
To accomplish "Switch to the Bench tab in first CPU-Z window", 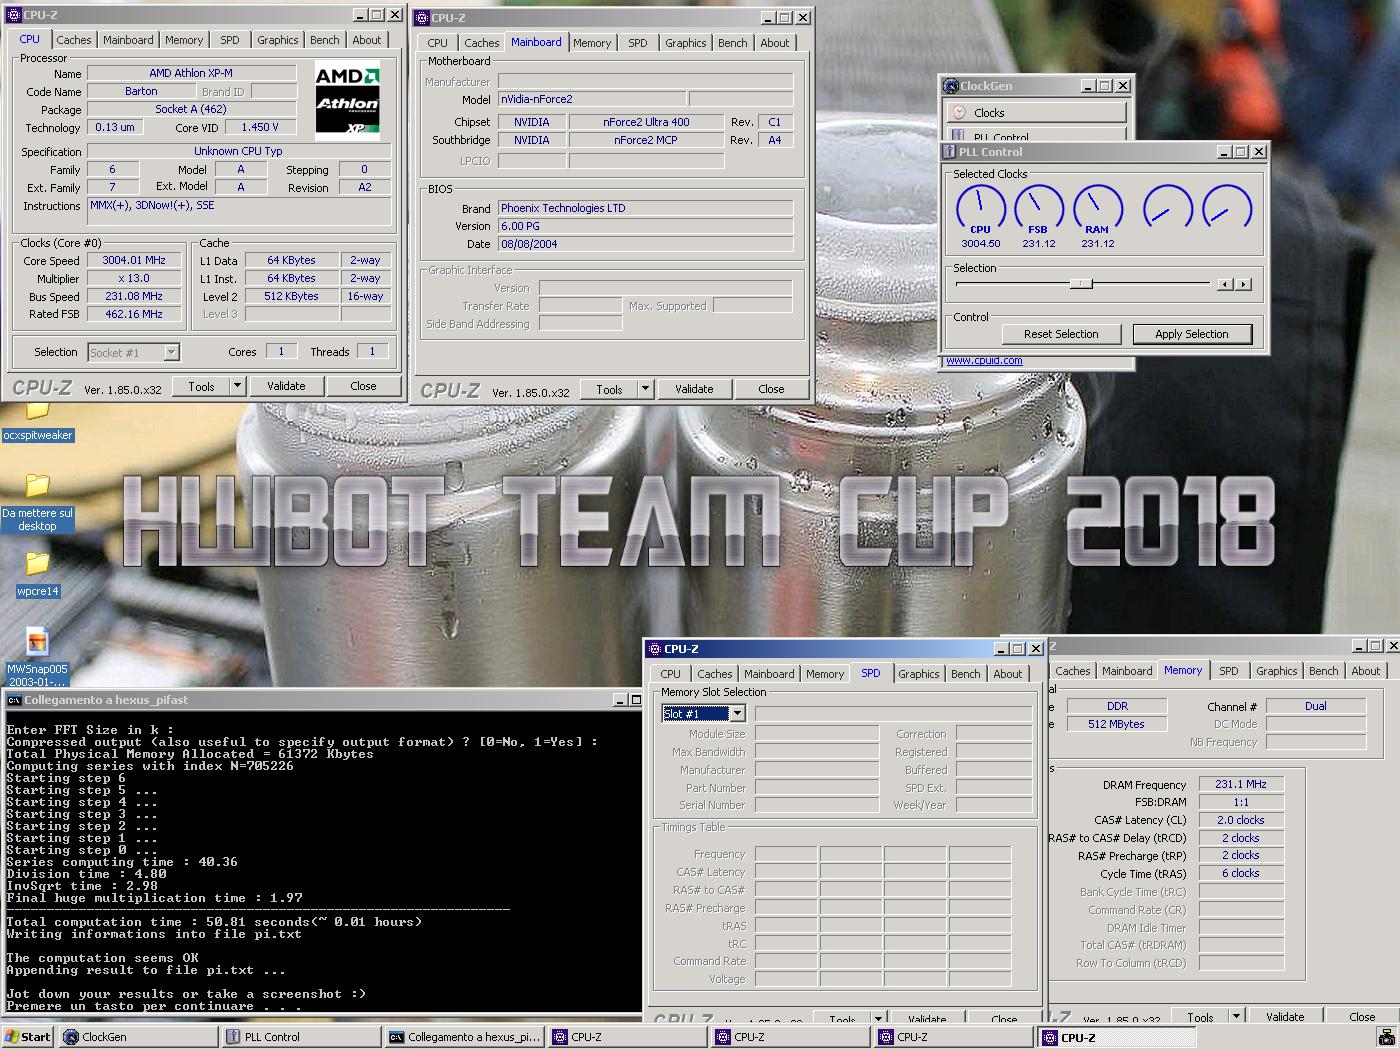I will coord(324,40).
